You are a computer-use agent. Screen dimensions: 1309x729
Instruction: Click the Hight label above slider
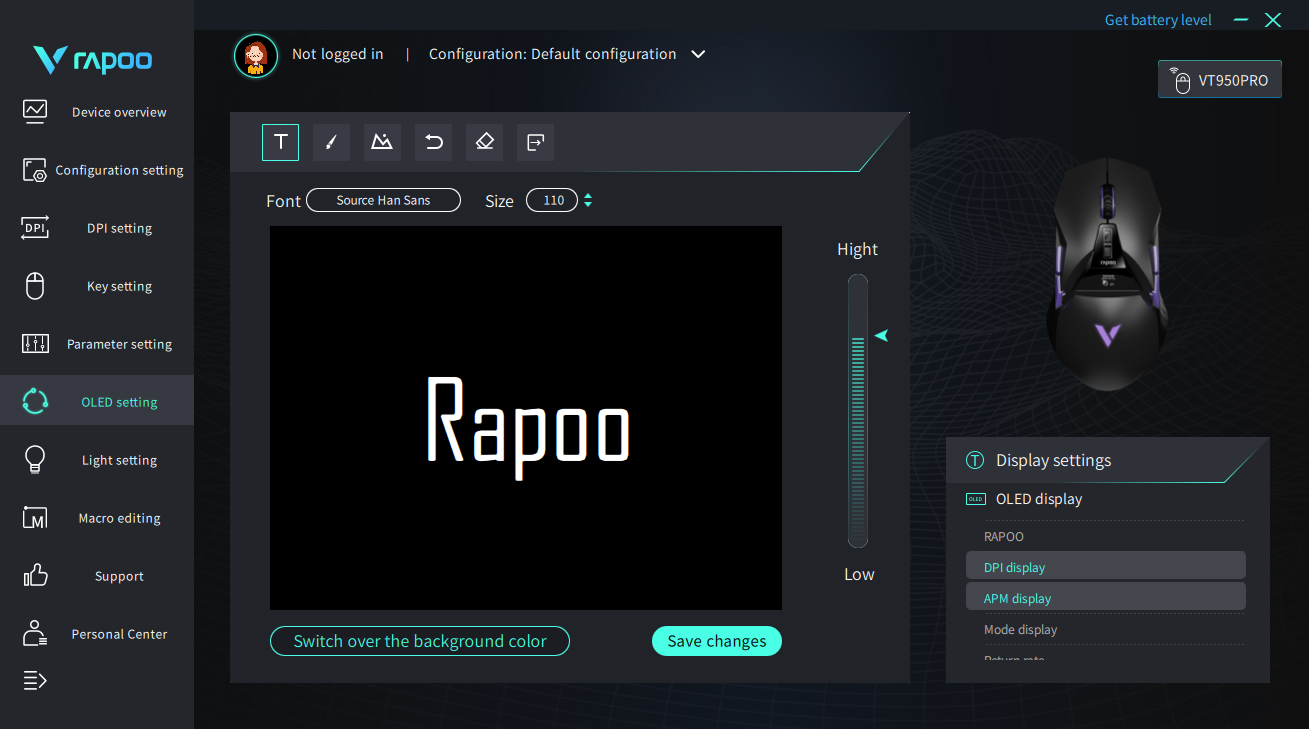[857, 249]
